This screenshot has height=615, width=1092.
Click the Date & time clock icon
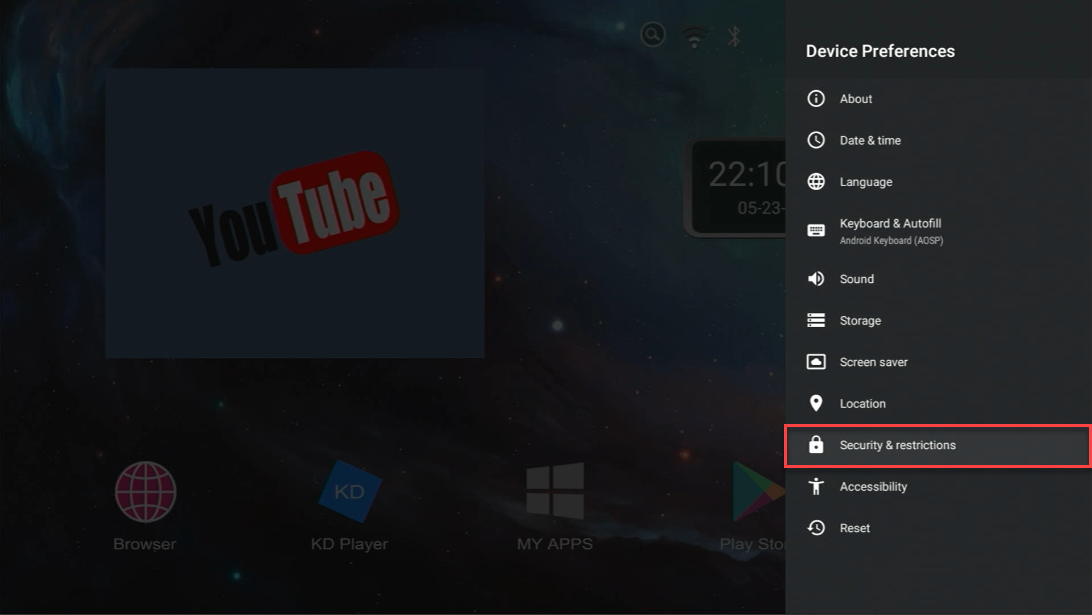pyautogui.click(x=816, y=140)
